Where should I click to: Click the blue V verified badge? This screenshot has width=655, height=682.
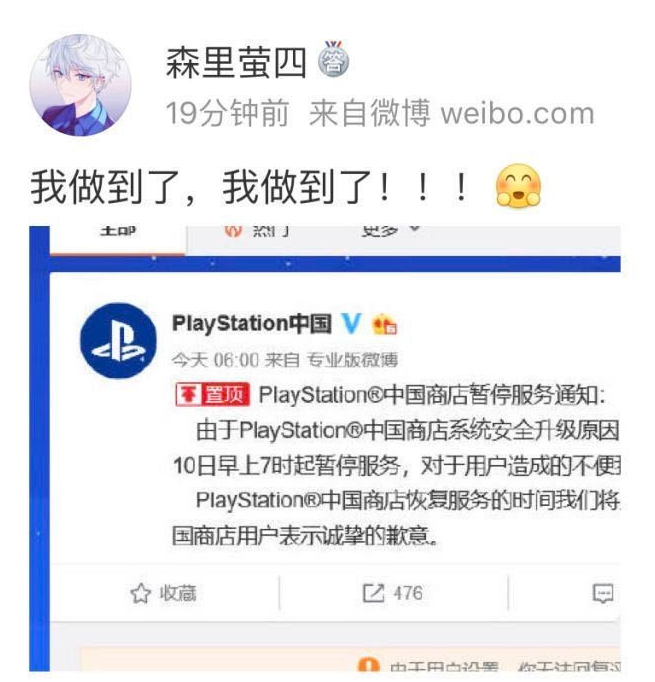[x=351, y=324]
